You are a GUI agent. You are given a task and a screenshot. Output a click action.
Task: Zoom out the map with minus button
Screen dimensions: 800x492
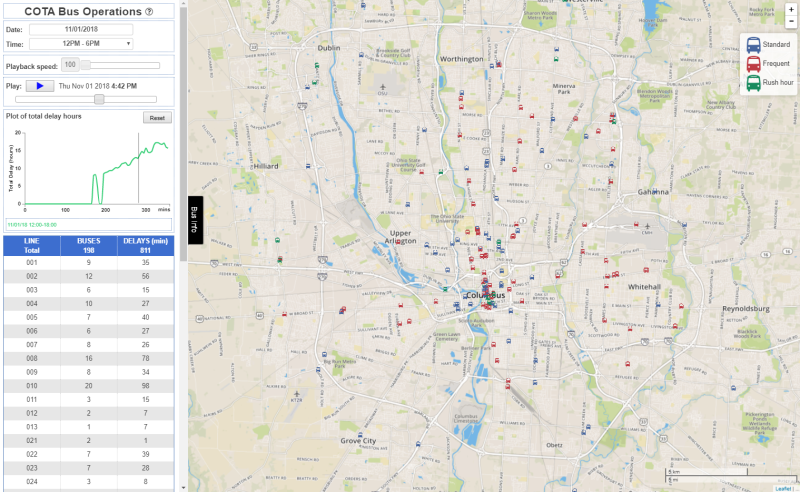pyautogui.click(x=791, y=21)
